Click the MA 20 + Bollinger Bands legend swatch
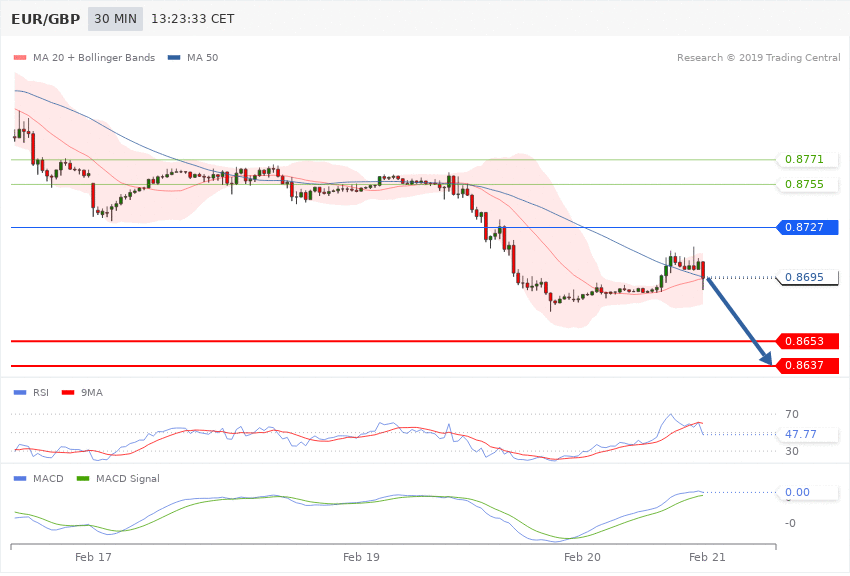 [x=20, y=57]
